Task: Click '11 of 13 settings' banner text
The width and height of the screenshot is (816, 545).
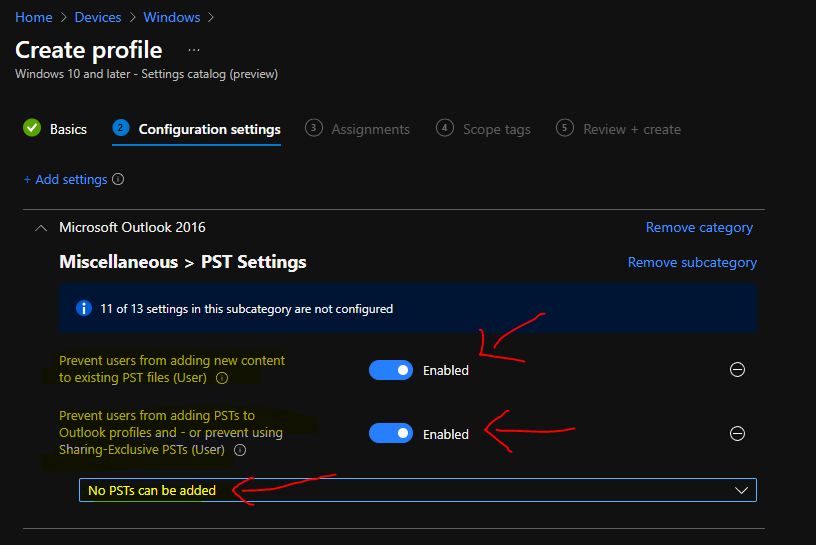Action: pos(247,309)
